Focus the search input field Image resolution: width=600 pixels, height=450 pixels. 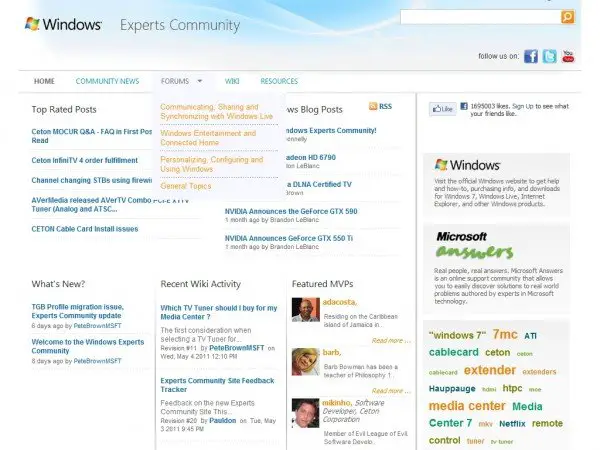[x=480, y=17]
